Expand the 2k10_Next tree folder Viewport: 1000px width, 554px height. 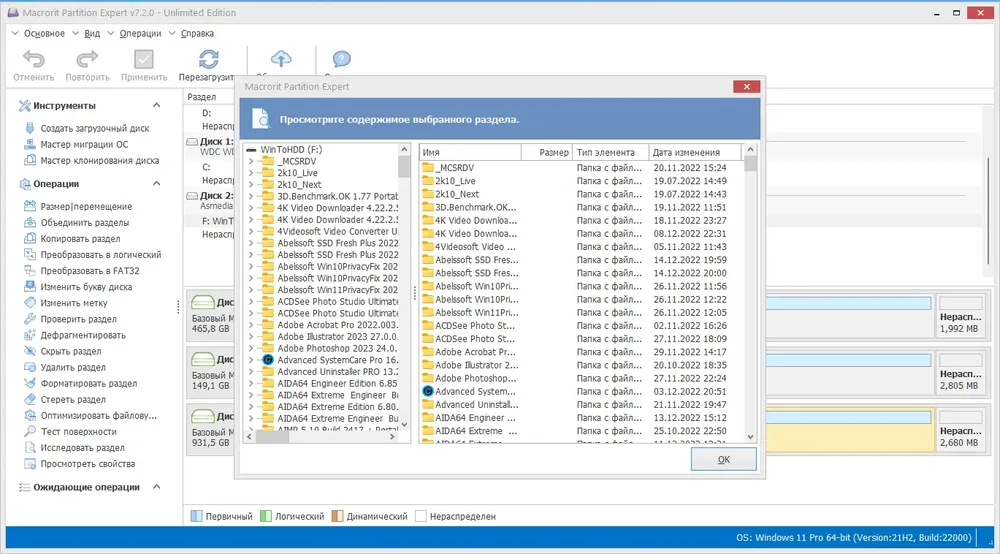251,184
